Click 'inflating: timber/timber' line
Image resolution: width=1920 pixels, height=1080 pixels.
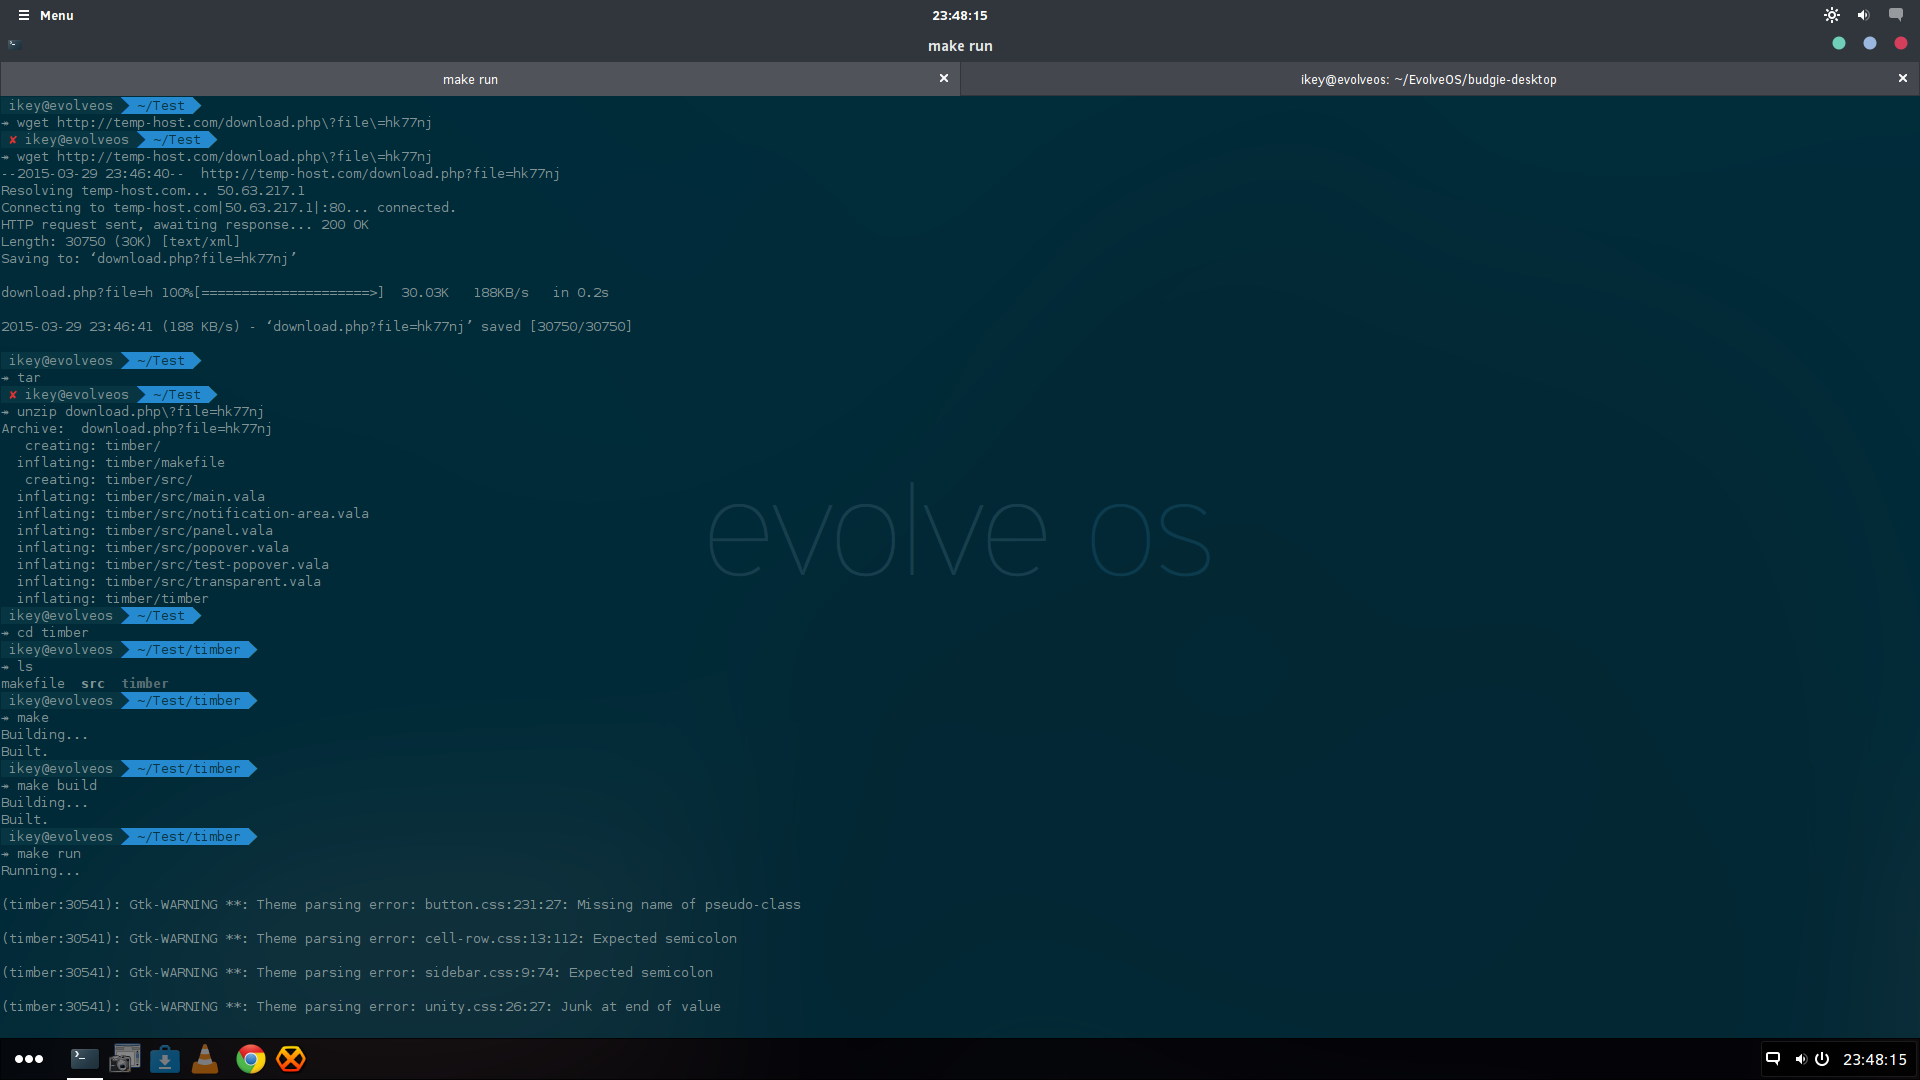tap(113, 599)
